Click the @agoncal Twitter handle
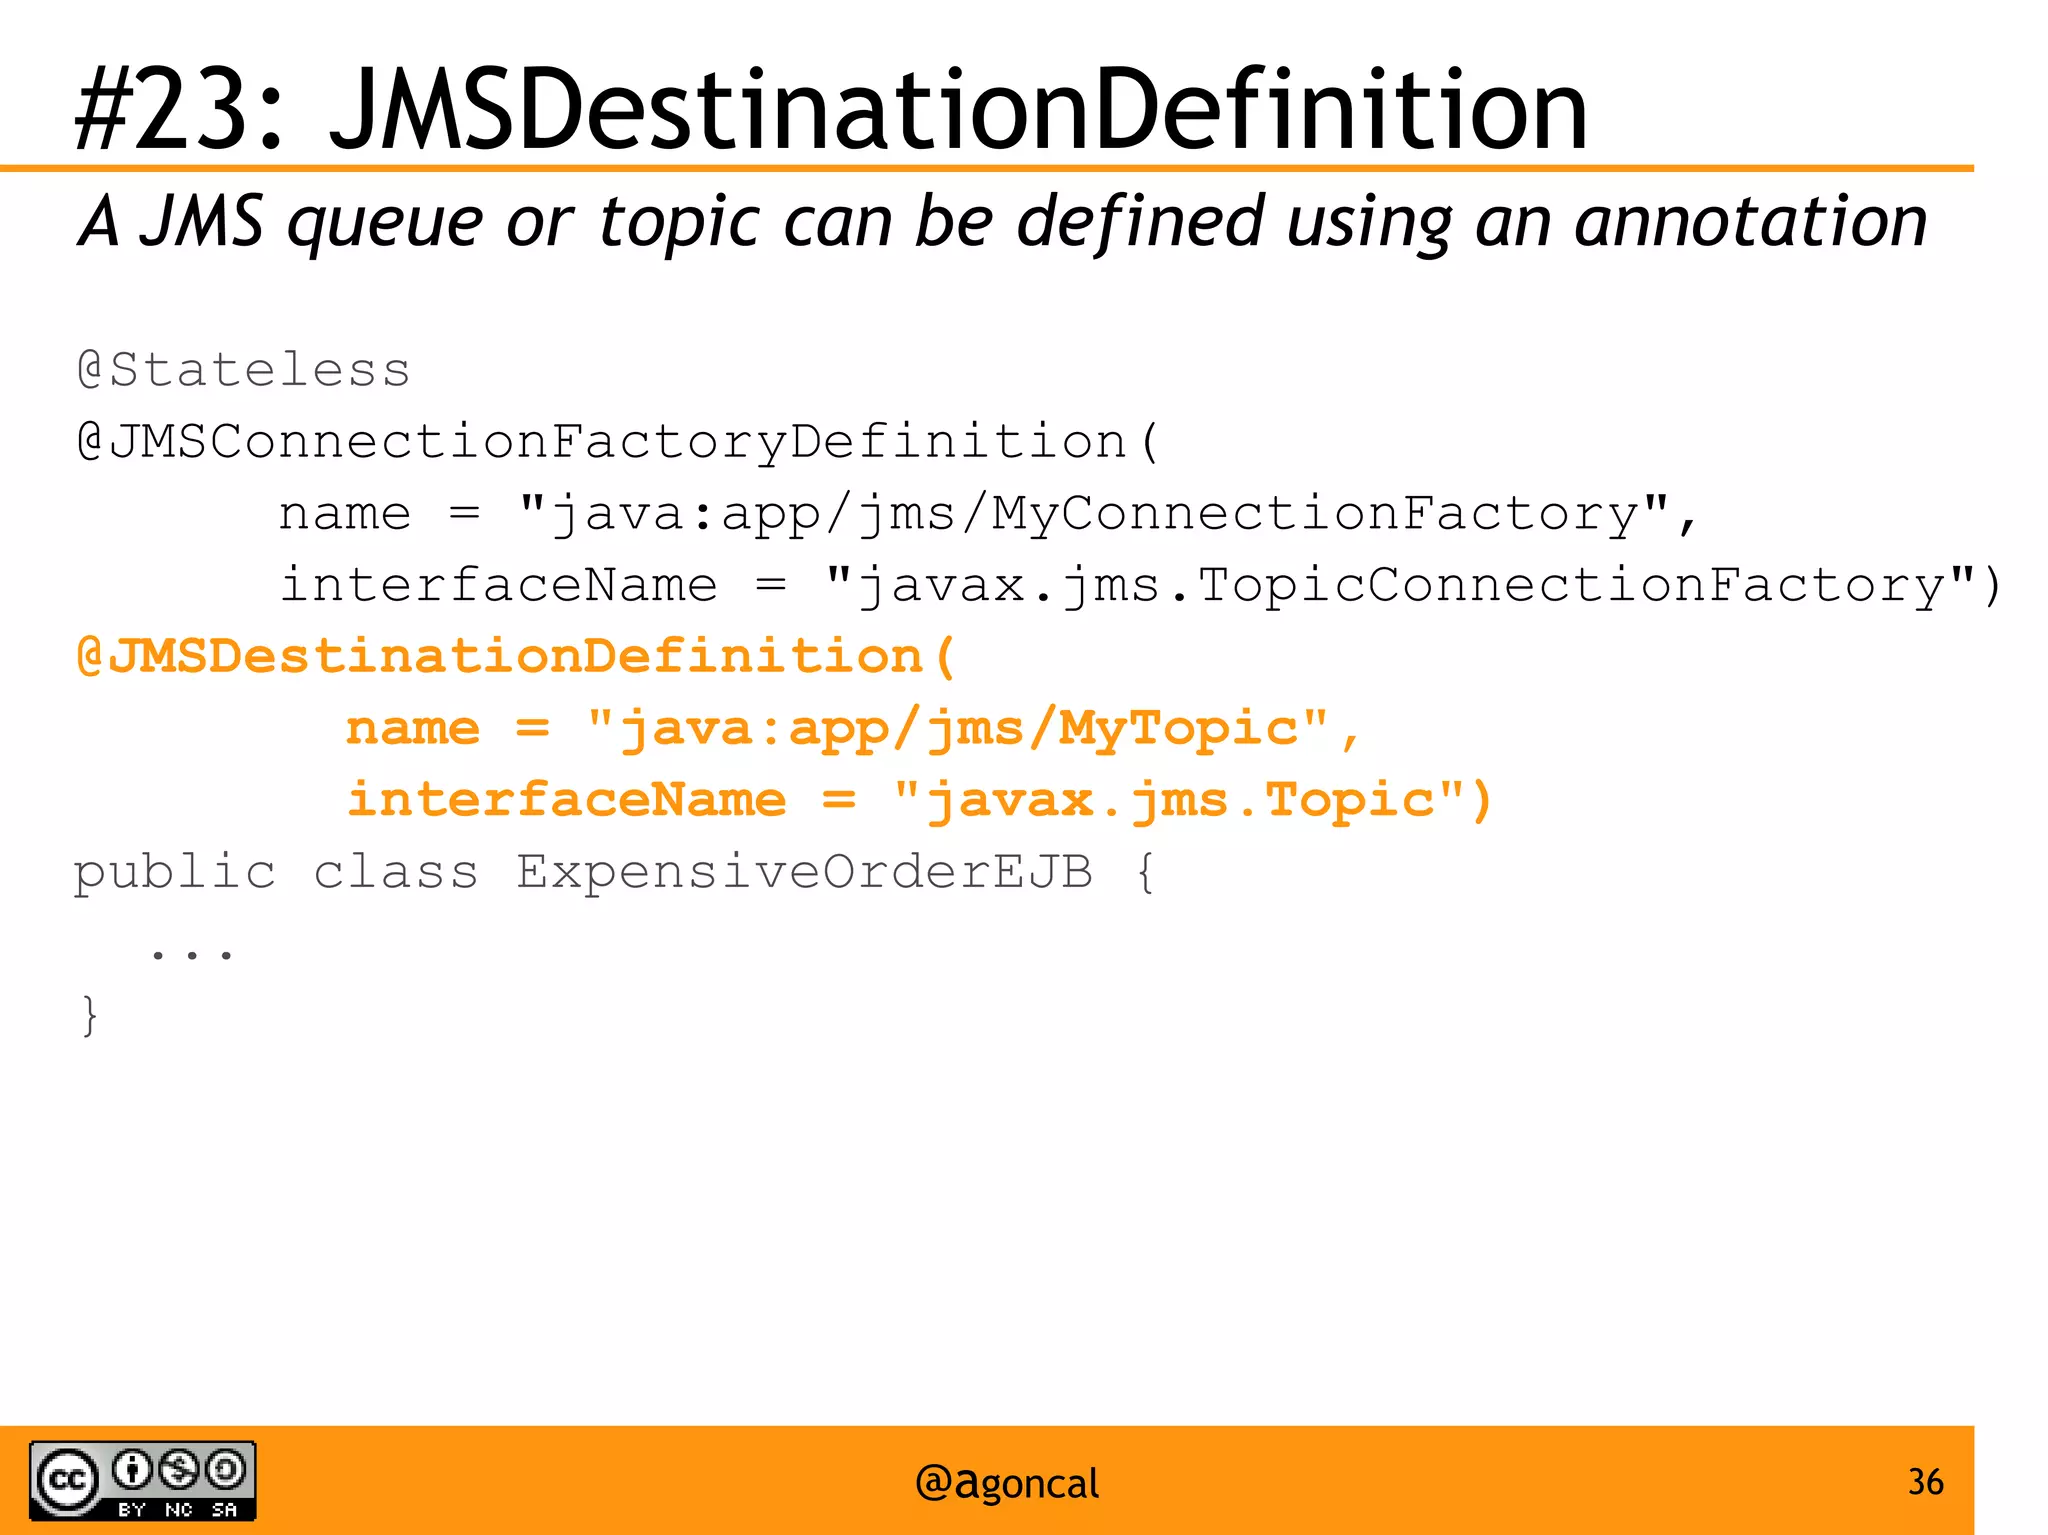 pyautogui.click(x=1006, y=1483)
